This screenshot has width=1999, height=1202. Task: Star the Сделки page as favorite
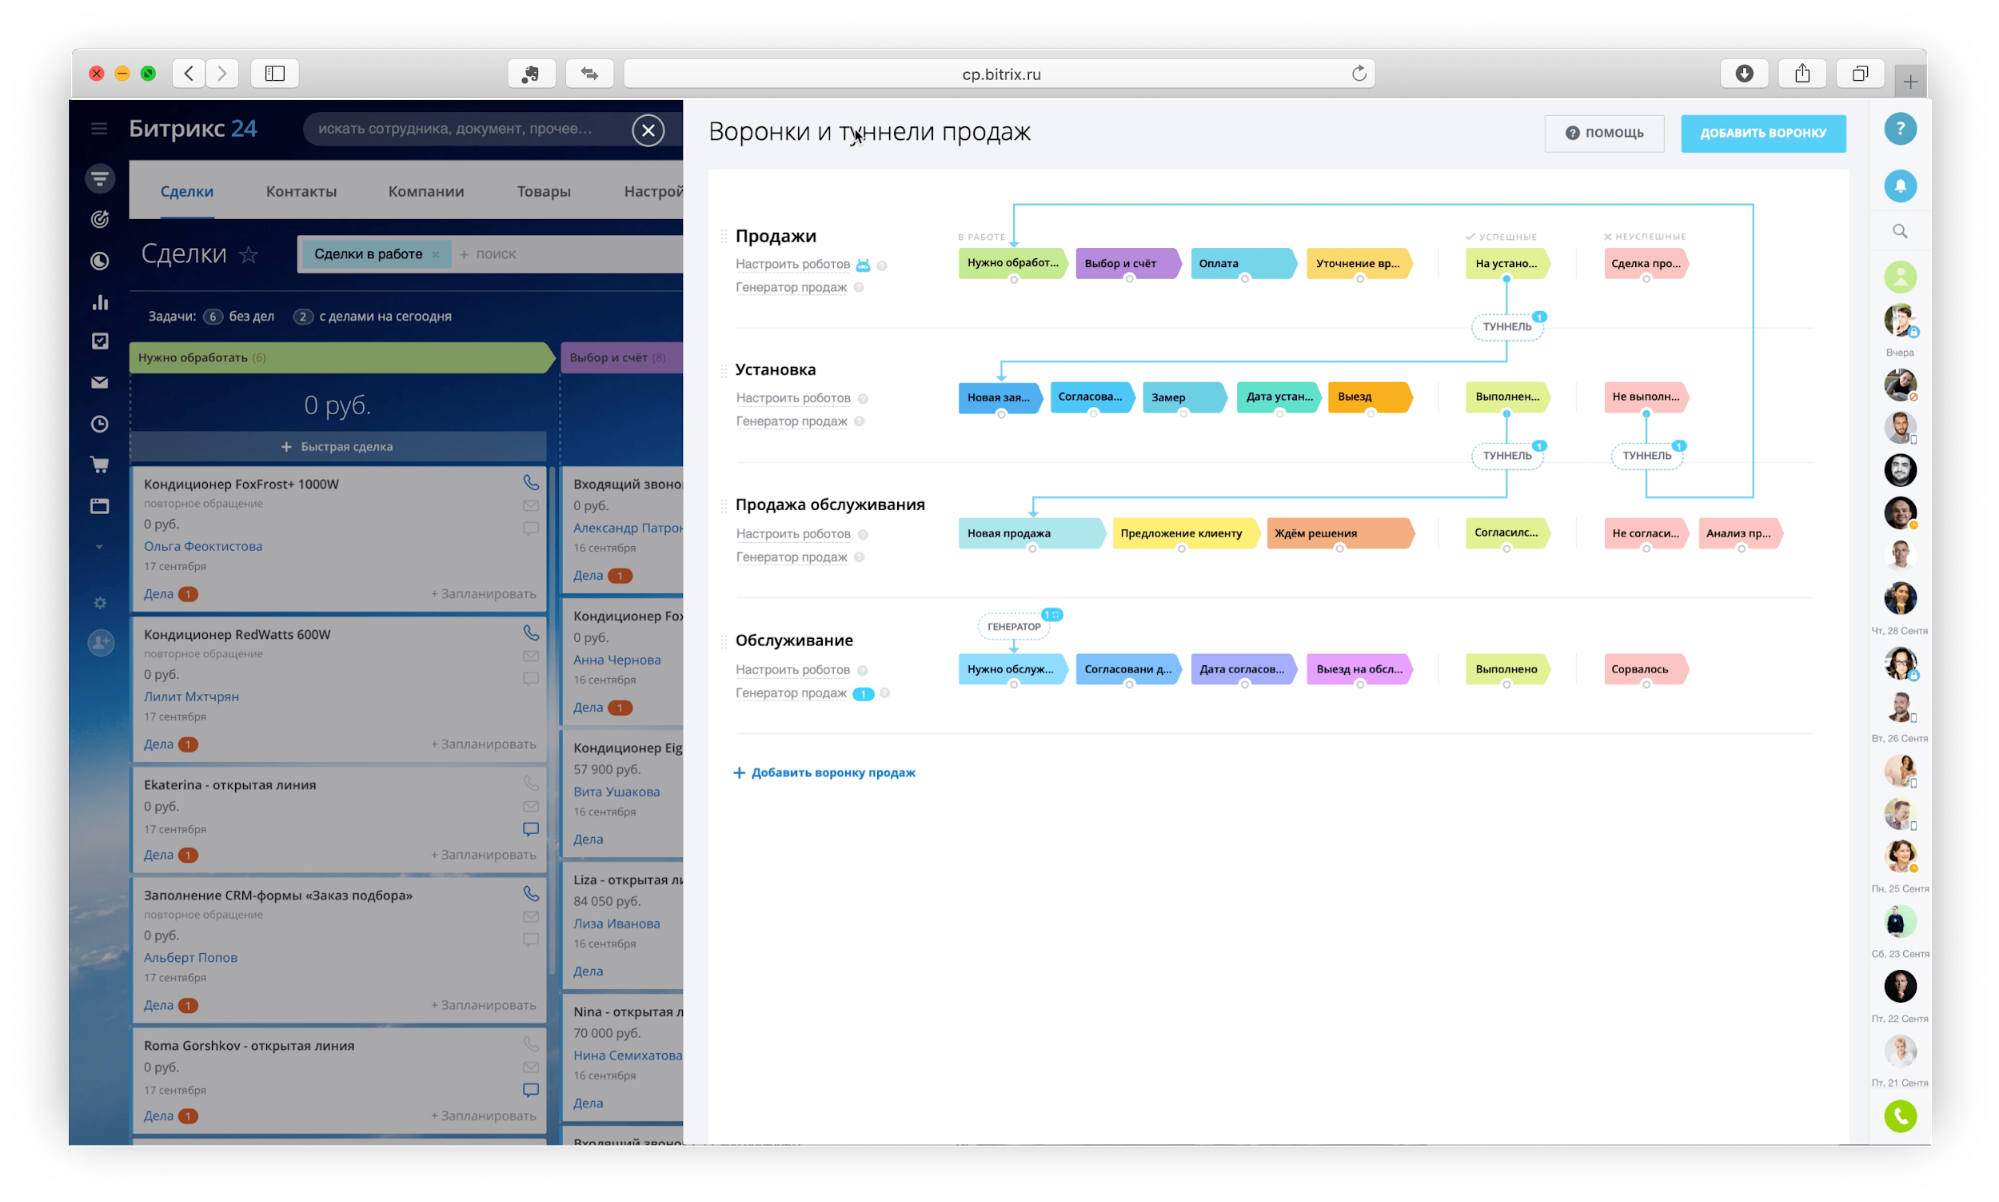point(249,255)
